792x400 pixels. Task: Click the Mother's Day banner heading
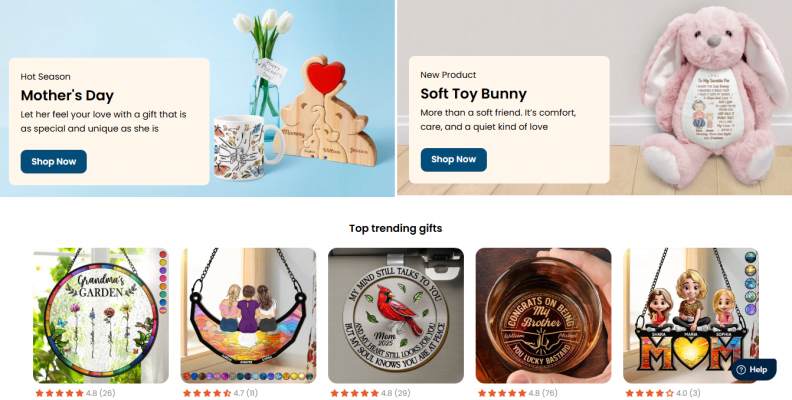tap(67, 95)
